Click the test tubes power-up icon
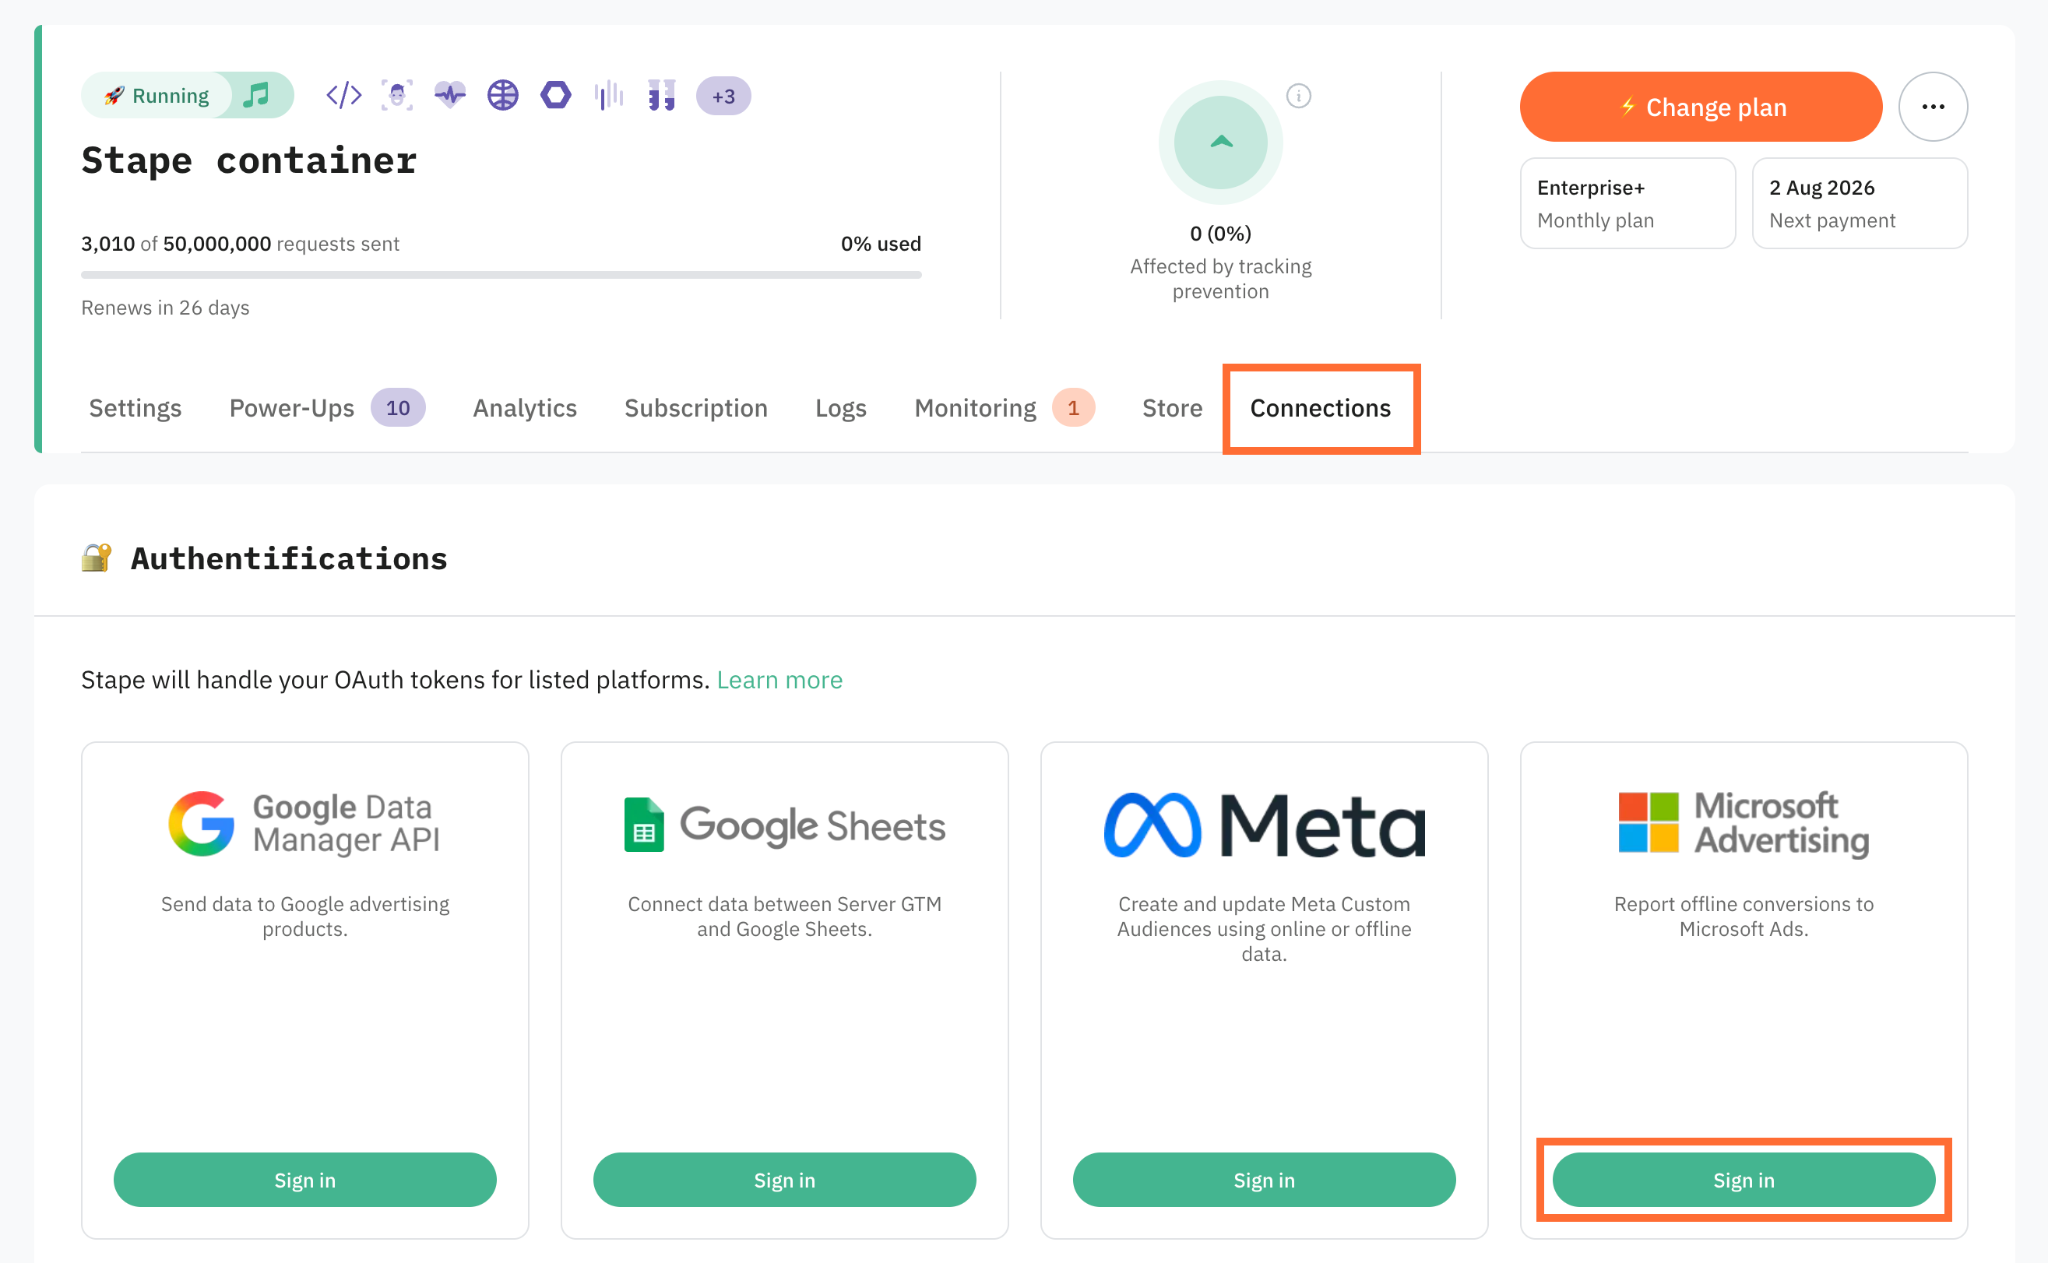2048x1263 pixels. pos(662,96)
